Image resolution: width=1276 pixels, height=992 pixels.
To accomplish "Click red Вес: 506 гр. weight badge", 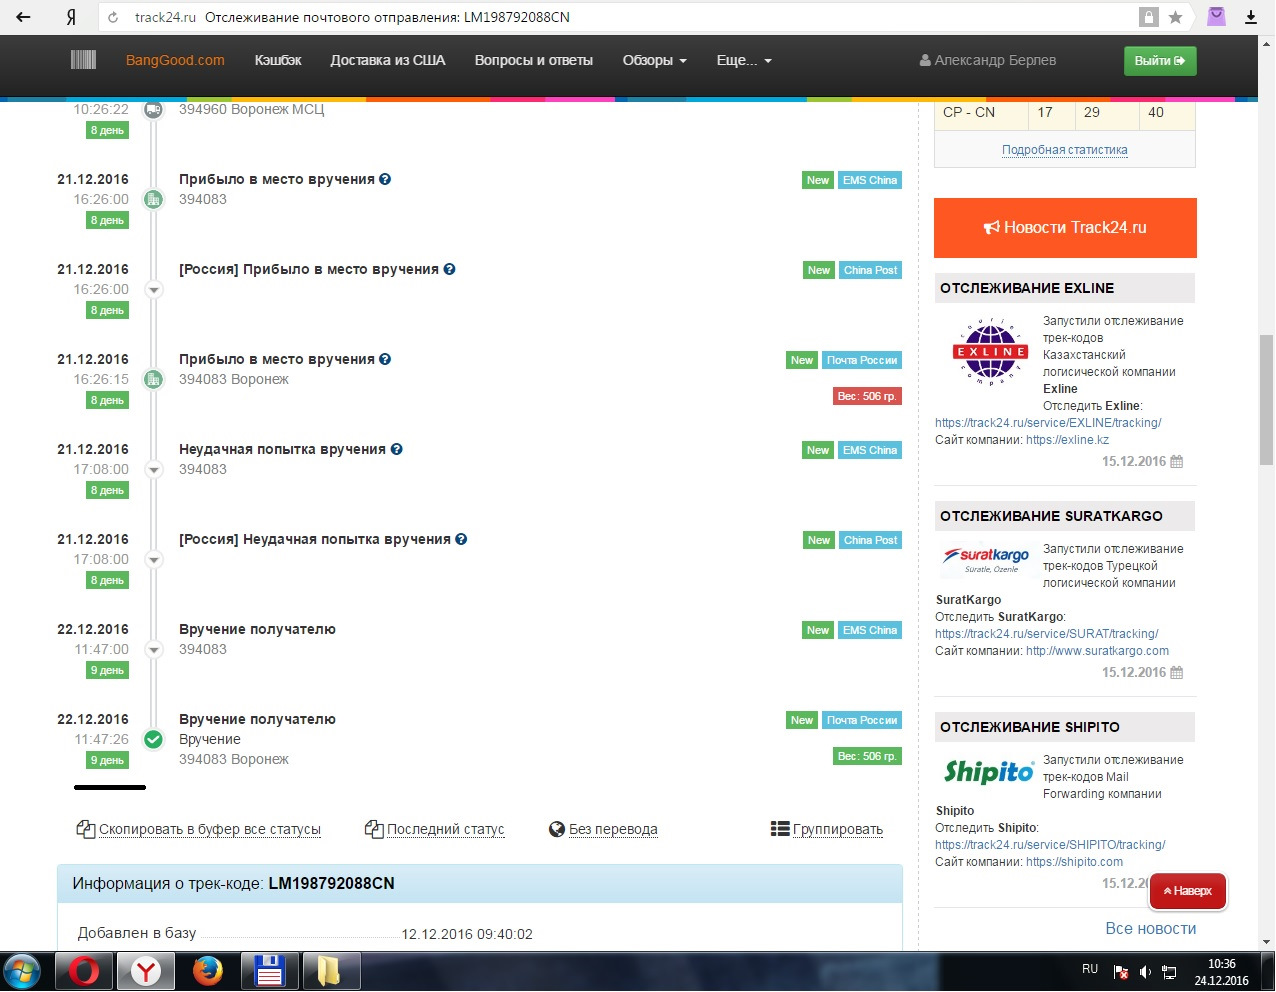I will (867, 396).
